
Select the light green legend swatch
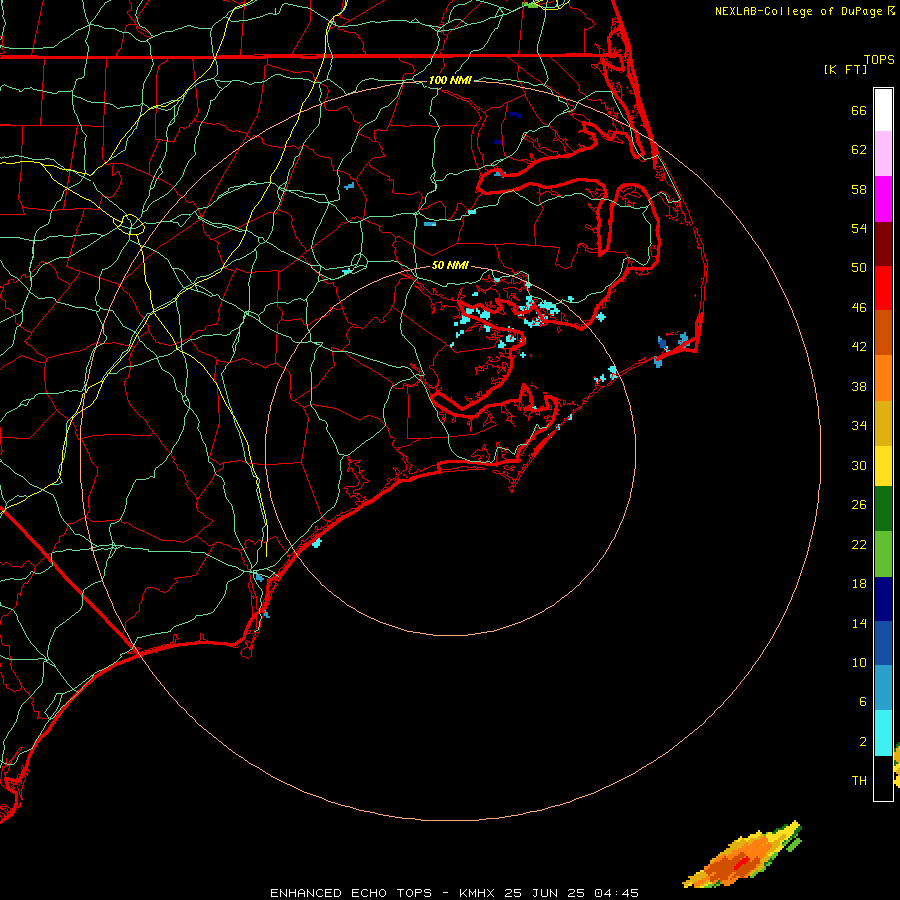(883, 554)
